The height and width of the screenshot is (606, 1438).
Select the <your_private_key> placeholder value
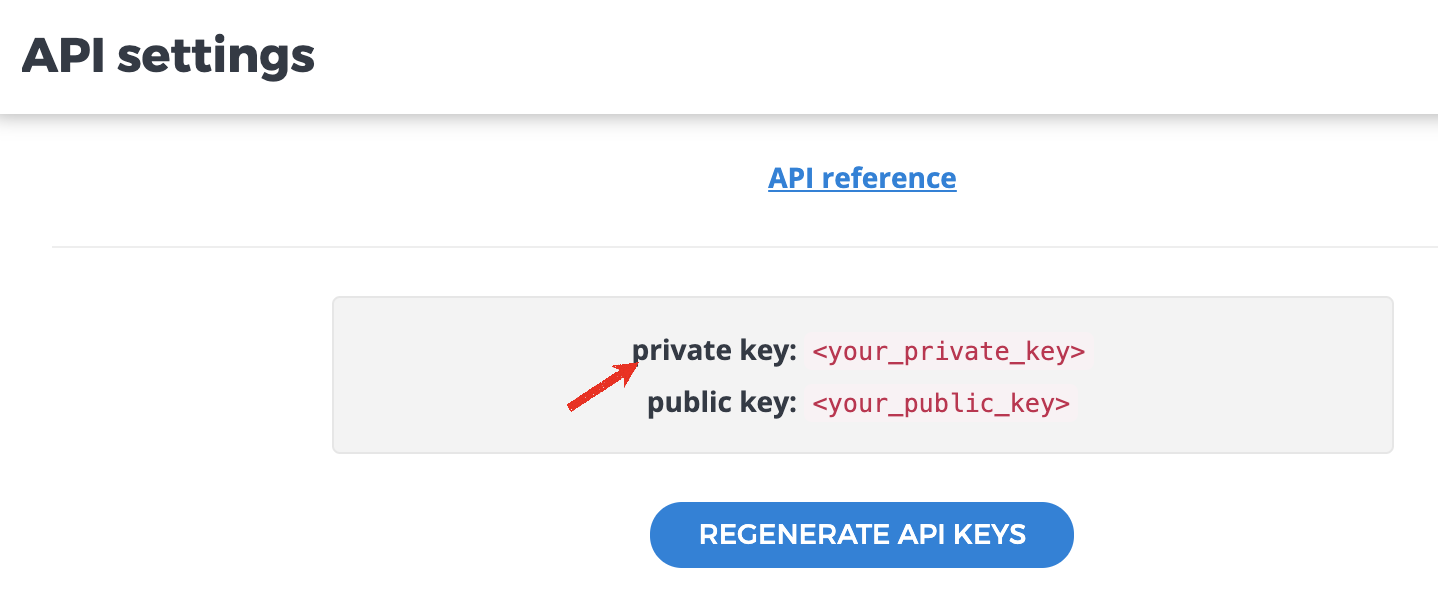pos(948,352)
